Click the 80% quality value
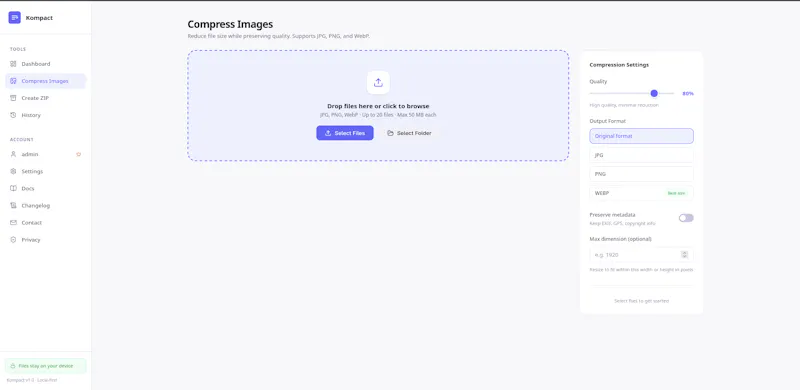Screen dimensions: 800x390 pyautogui.click(x=688, y=93)
